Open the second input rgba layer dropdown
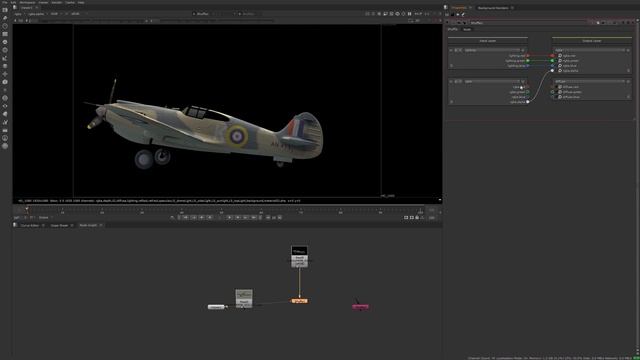640x360 pixels. [494, 82]
